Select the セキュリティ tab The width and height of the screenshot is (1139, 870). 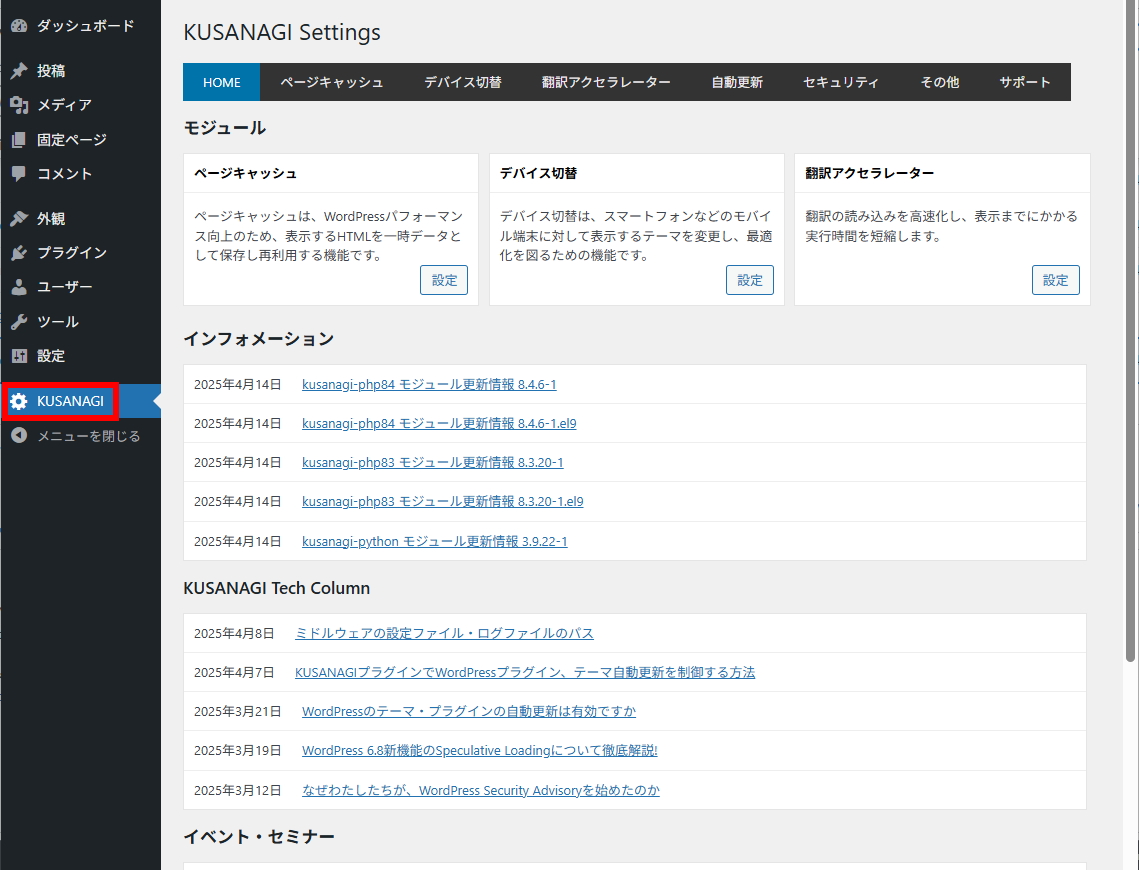(x=841, y=81)
